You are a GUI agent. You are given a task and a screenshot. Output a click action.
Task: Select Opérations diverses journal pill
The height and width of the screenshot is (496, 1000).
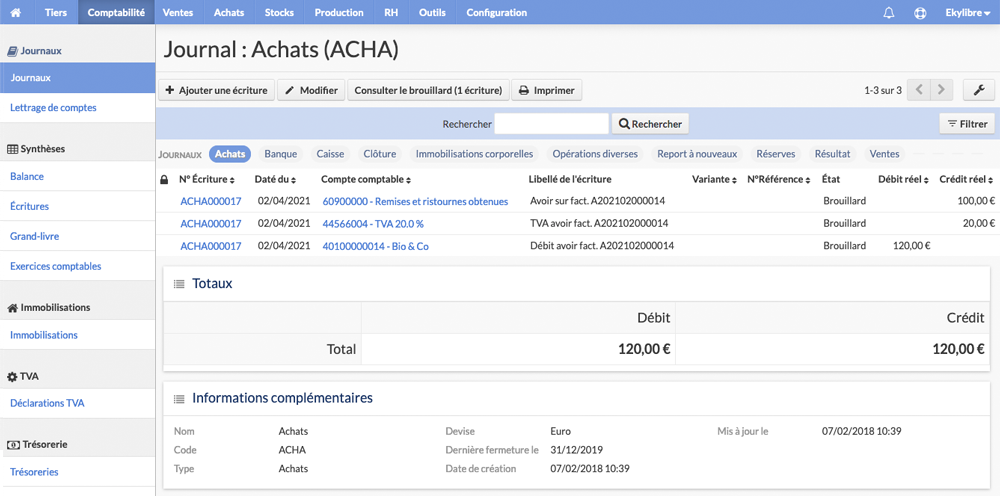(595, 154)
